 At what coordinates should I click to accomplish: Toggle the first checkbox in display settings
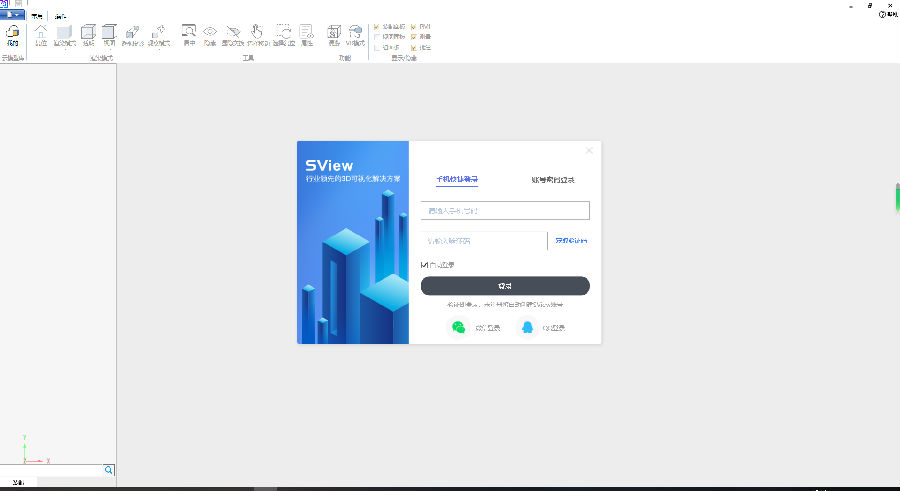tap(376, 26)
